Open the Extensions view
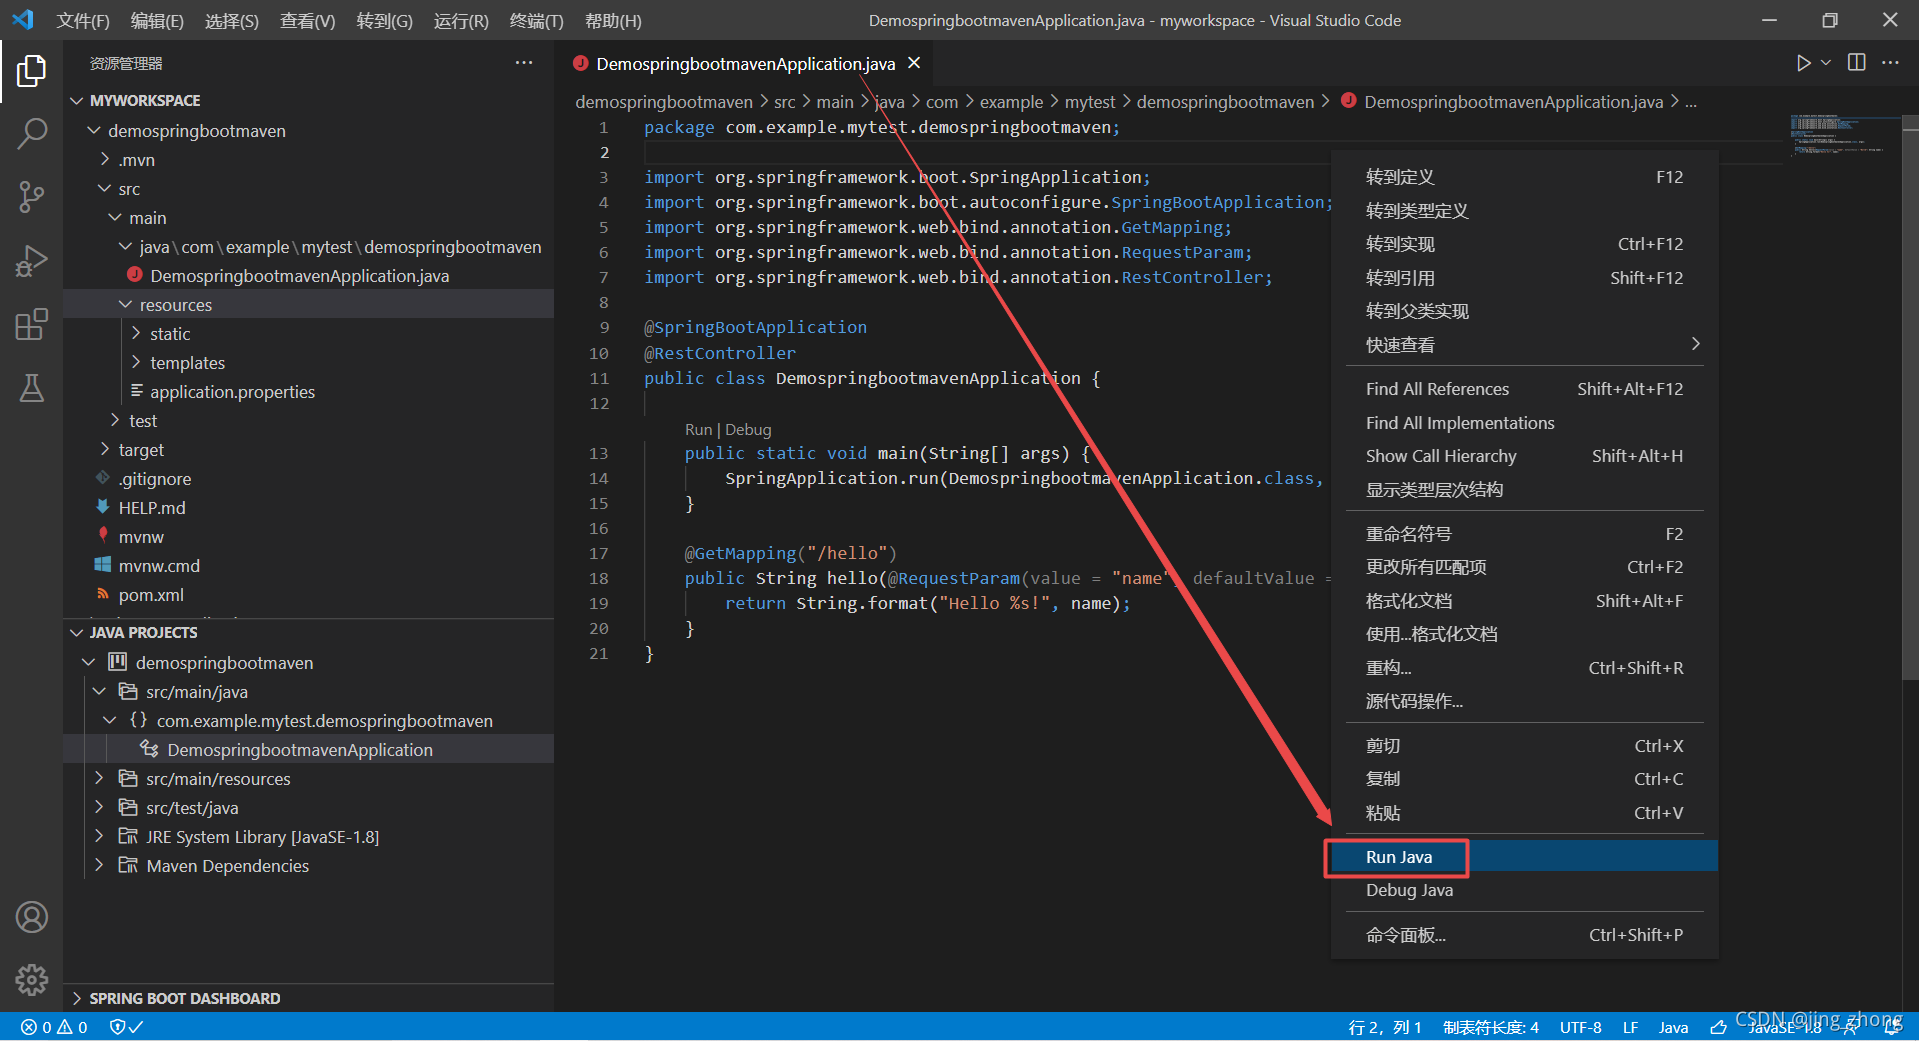 31,324
